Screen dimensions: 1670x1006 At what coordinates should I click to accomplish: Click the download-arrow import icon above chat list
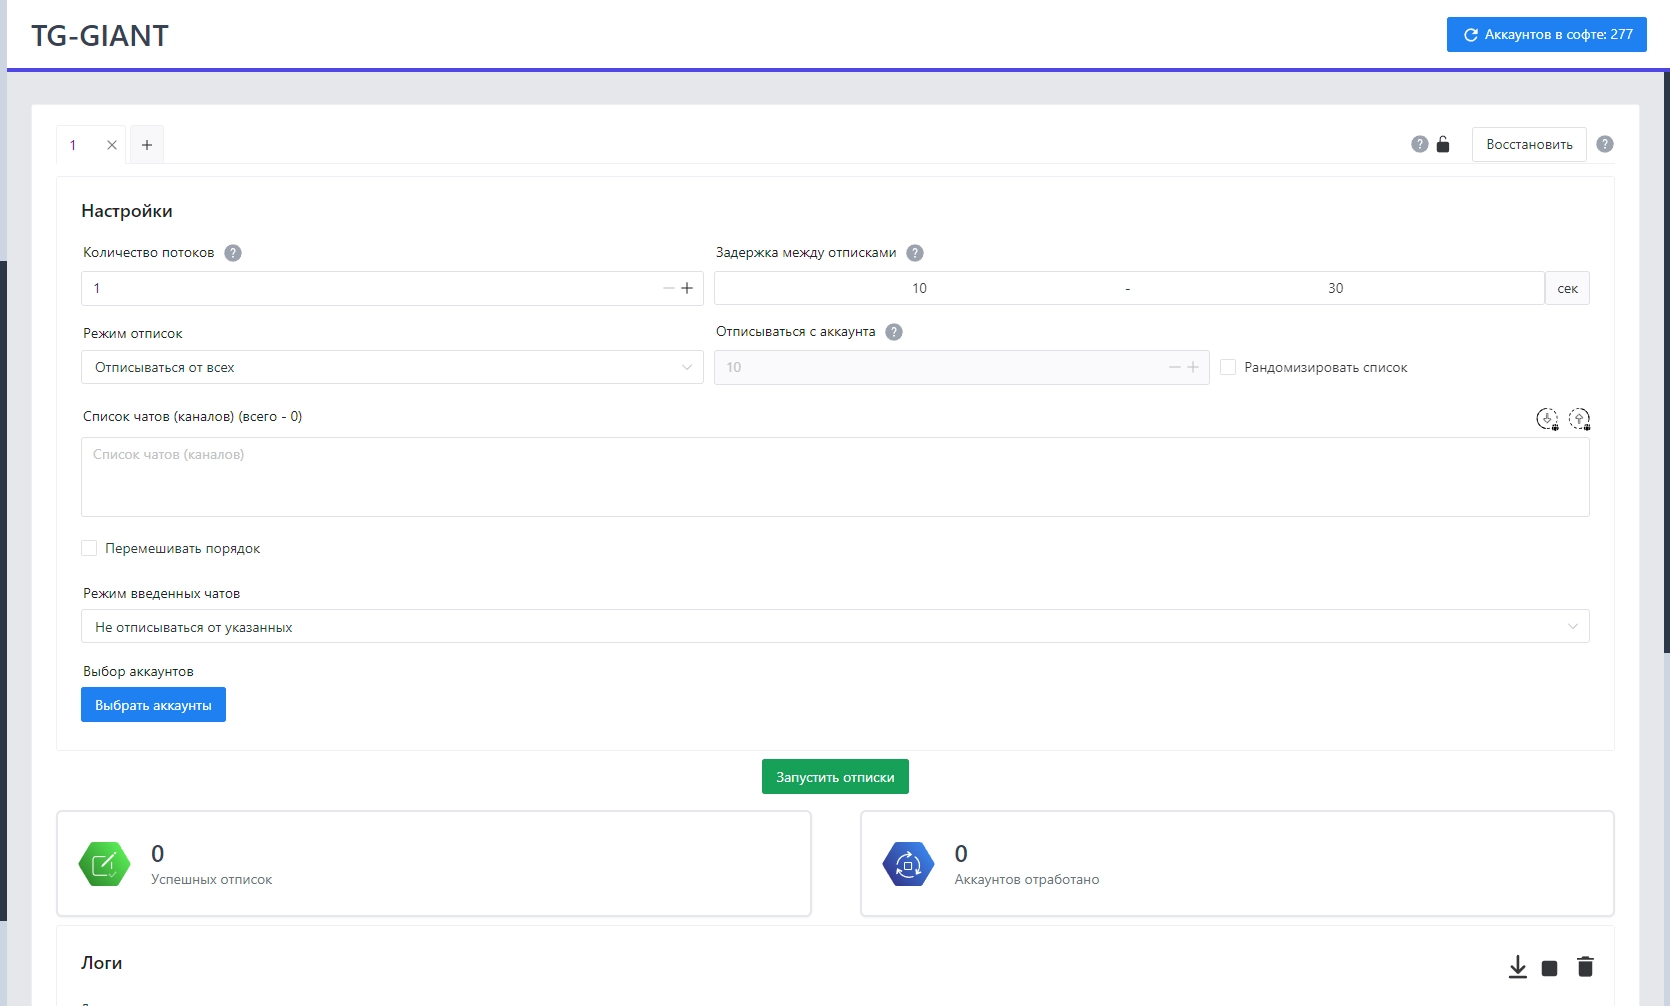pyautogui.click(x=1547, y=419)
